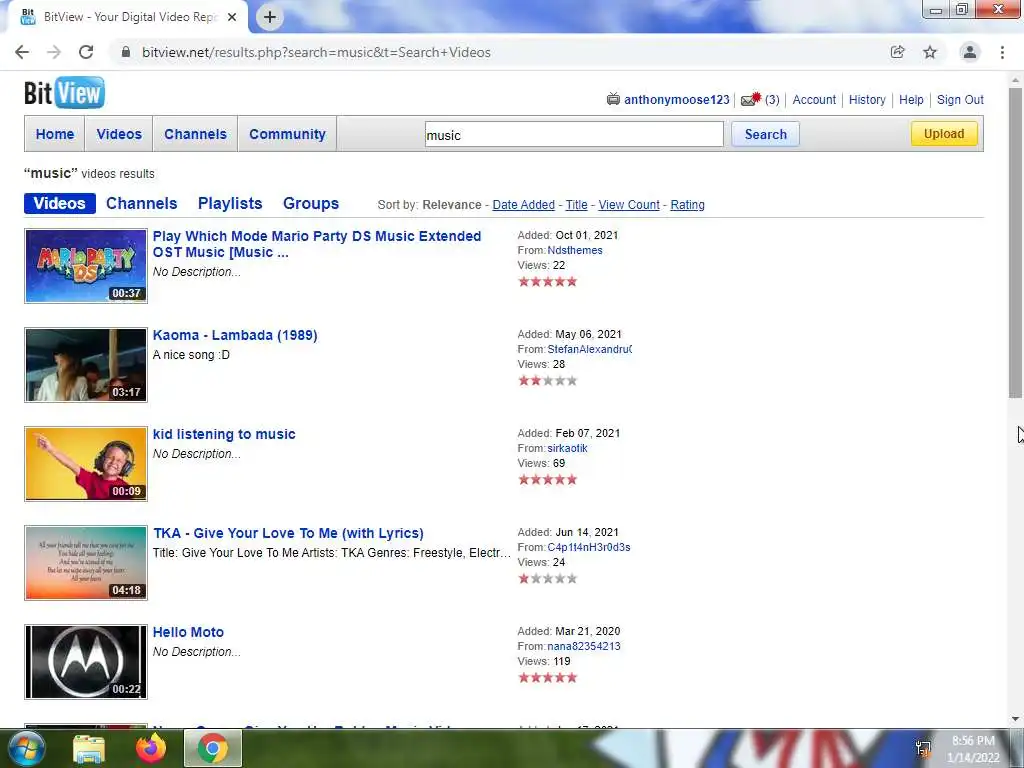Switch to Groups results tab
The image size is (1024, 768).
(x=311, y=203)
